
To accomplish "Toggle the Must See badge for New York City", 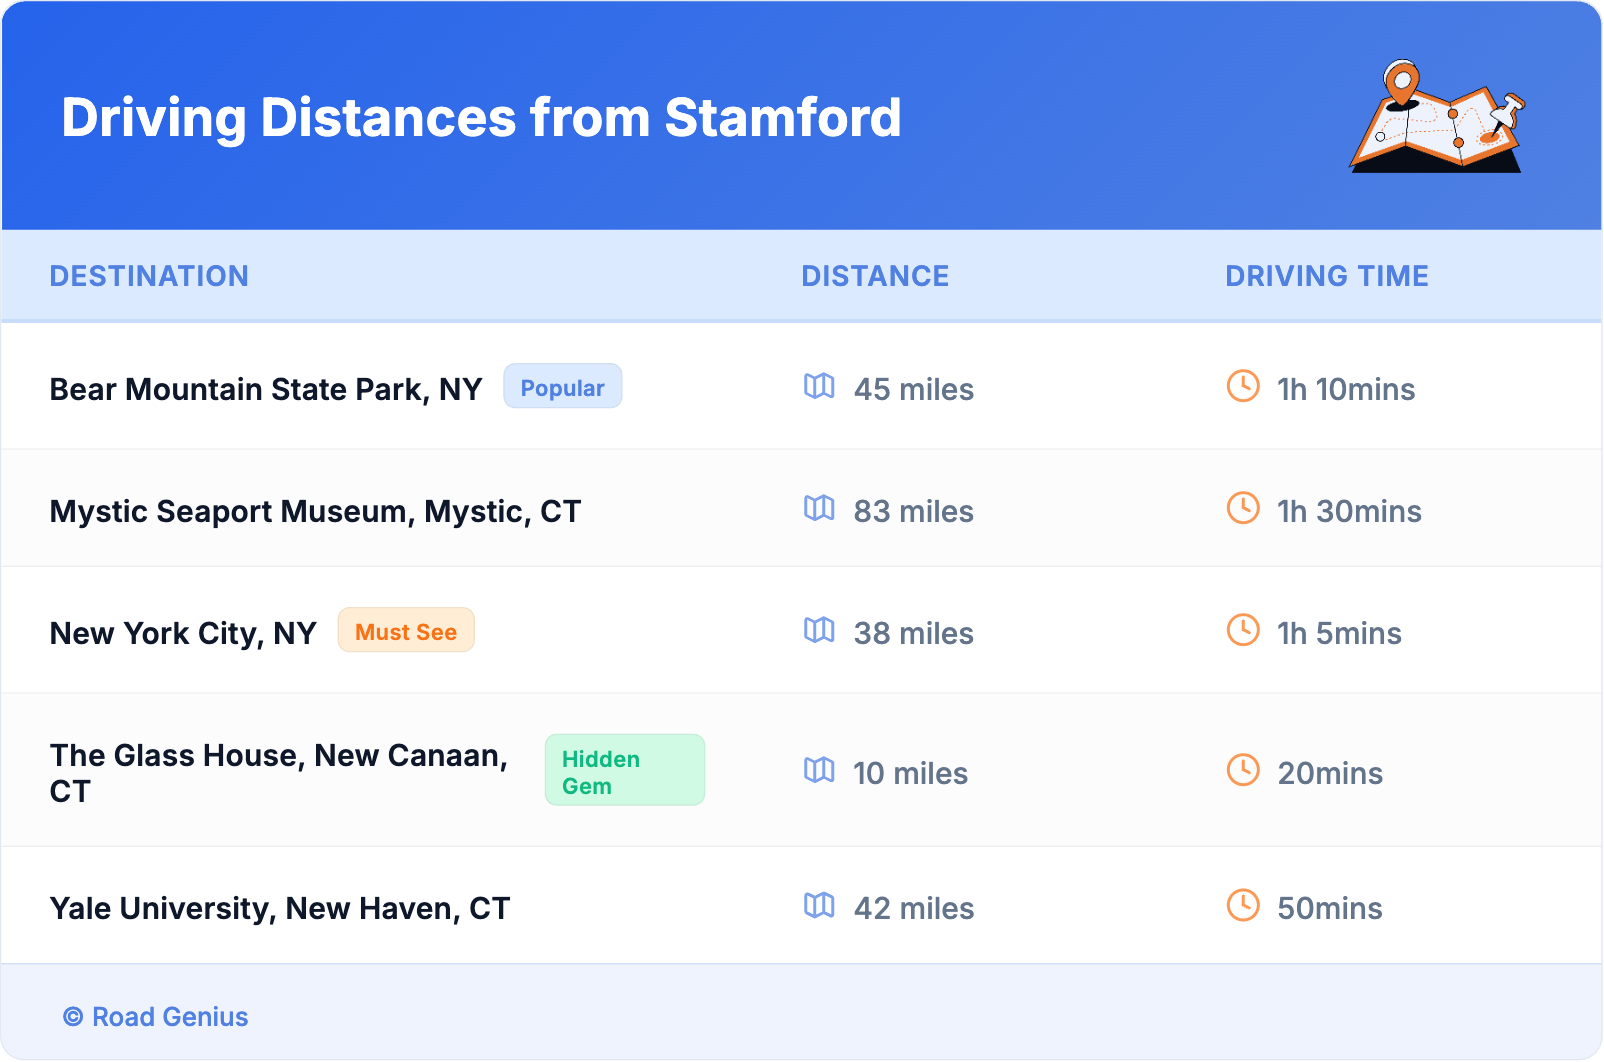I will 405,631.
